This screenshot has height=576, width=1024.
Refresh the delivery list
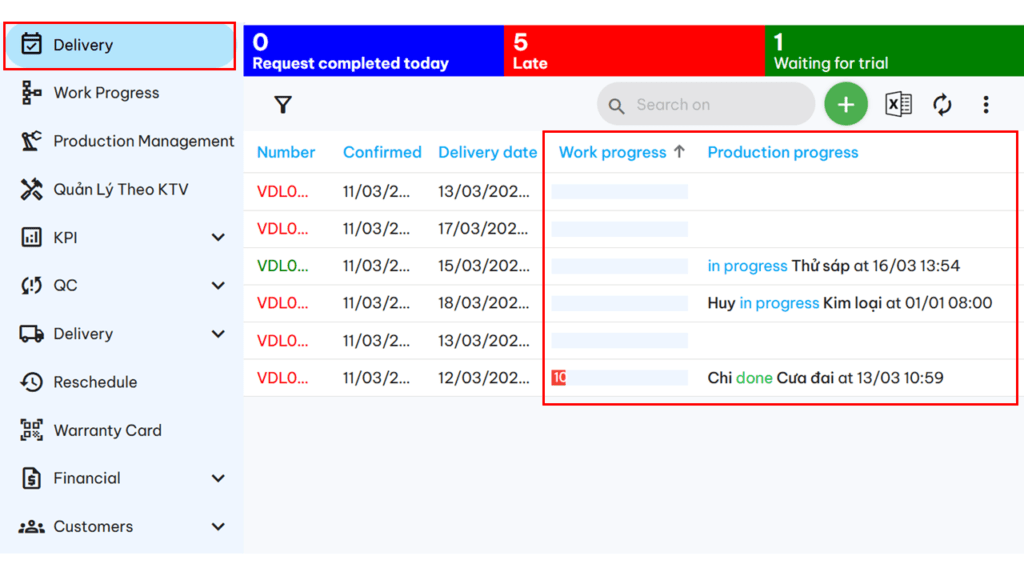[x=942, y=105]
